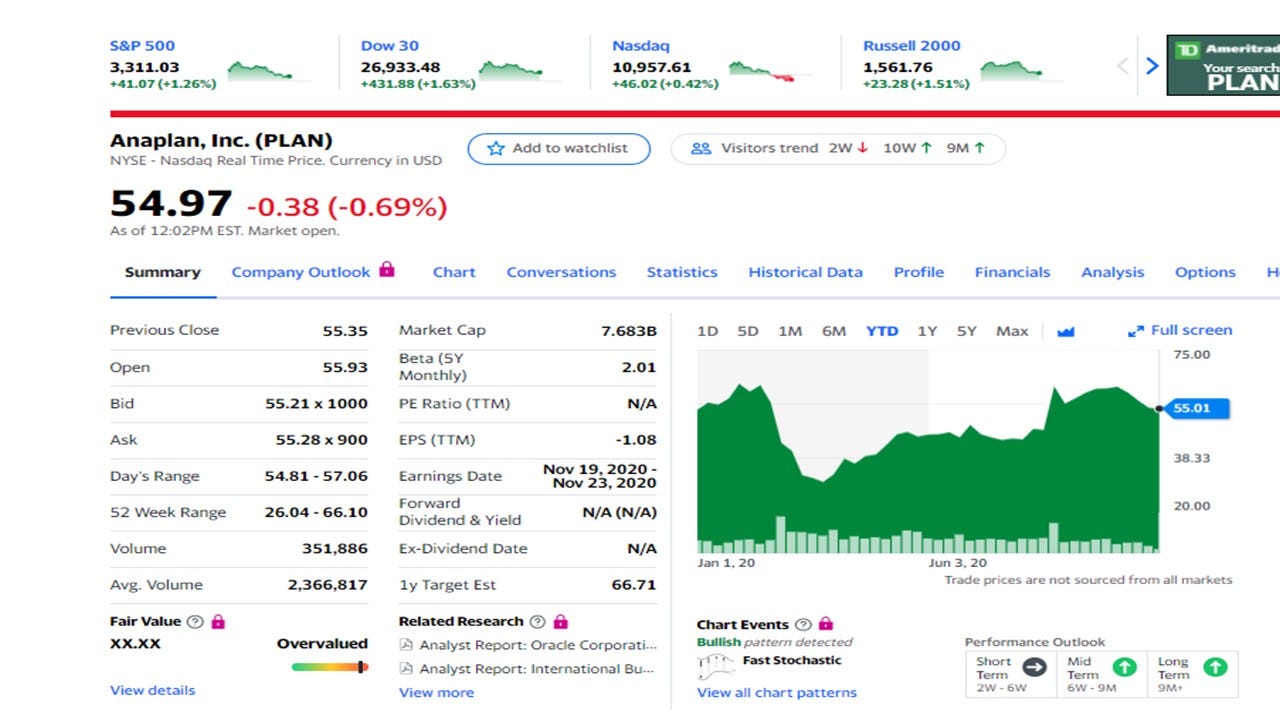
Task: Select the Summary tab
Action: tap(163, 272)
